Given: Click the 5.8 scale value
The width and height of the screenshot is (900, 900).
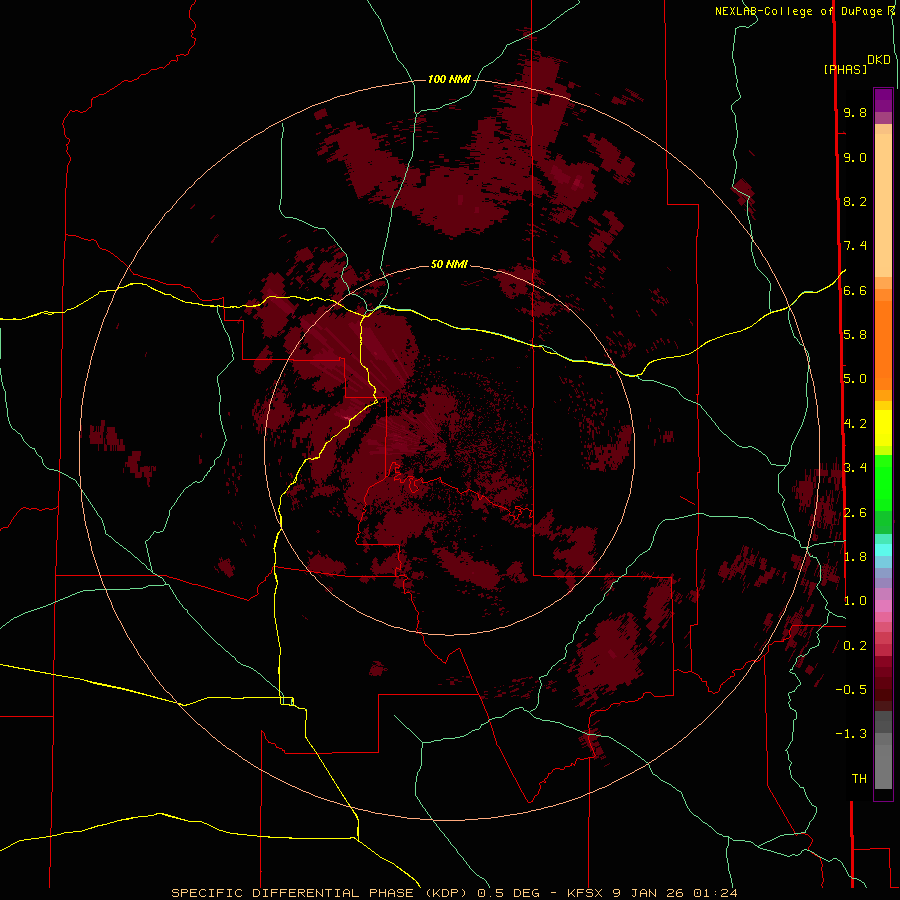Looking at the screenshot, I should 855,335.
